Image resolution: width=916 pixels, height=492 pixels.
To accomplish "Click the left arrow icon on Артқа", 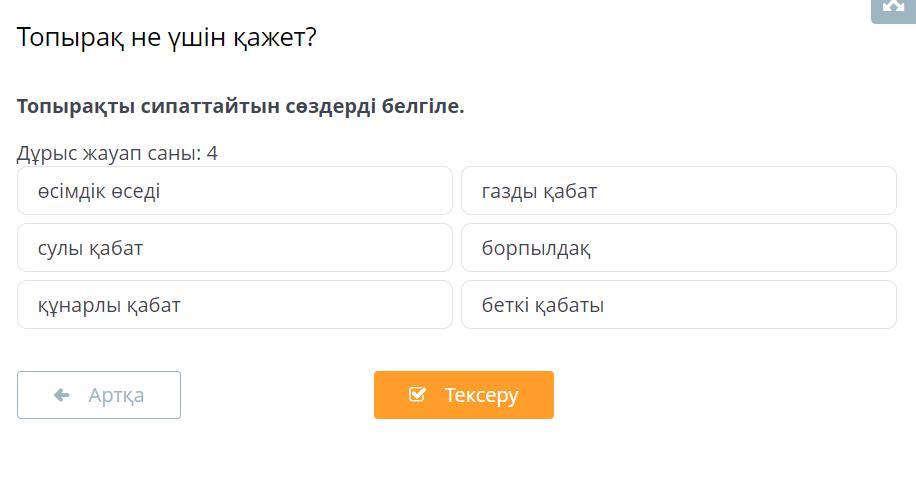I will (62, 395).
